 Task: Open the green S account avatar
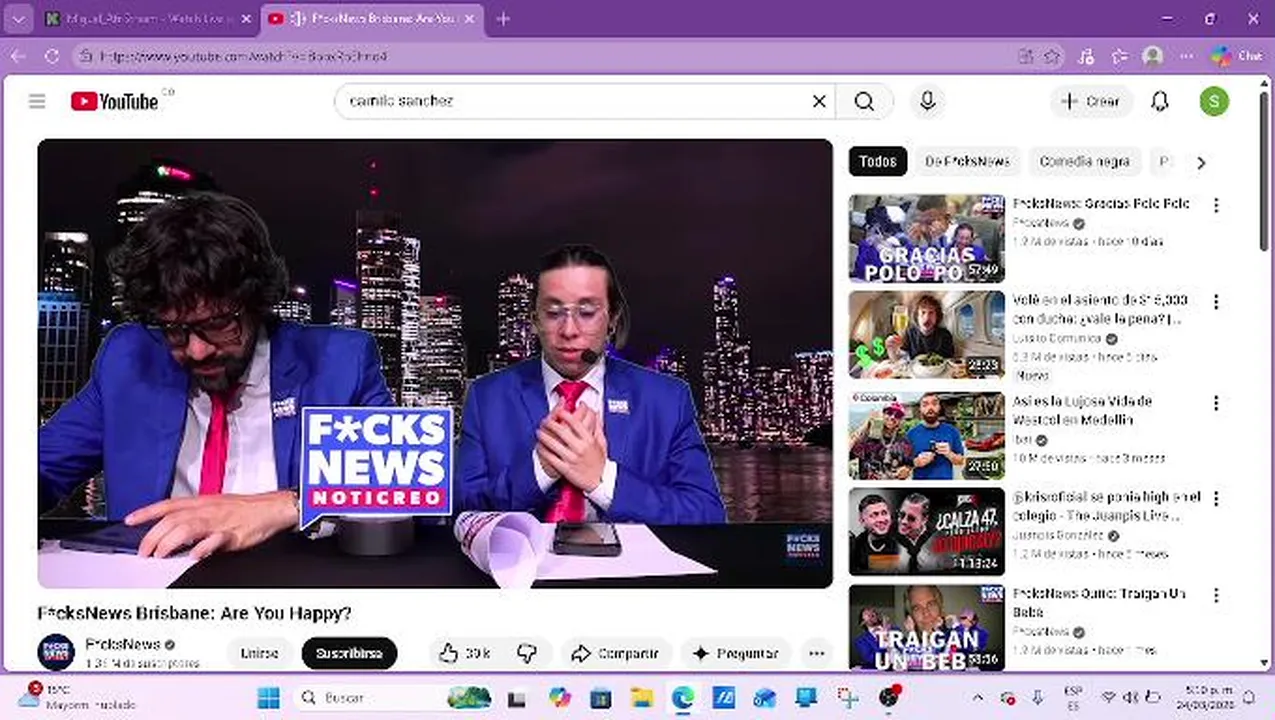[x=1214, y=101]
